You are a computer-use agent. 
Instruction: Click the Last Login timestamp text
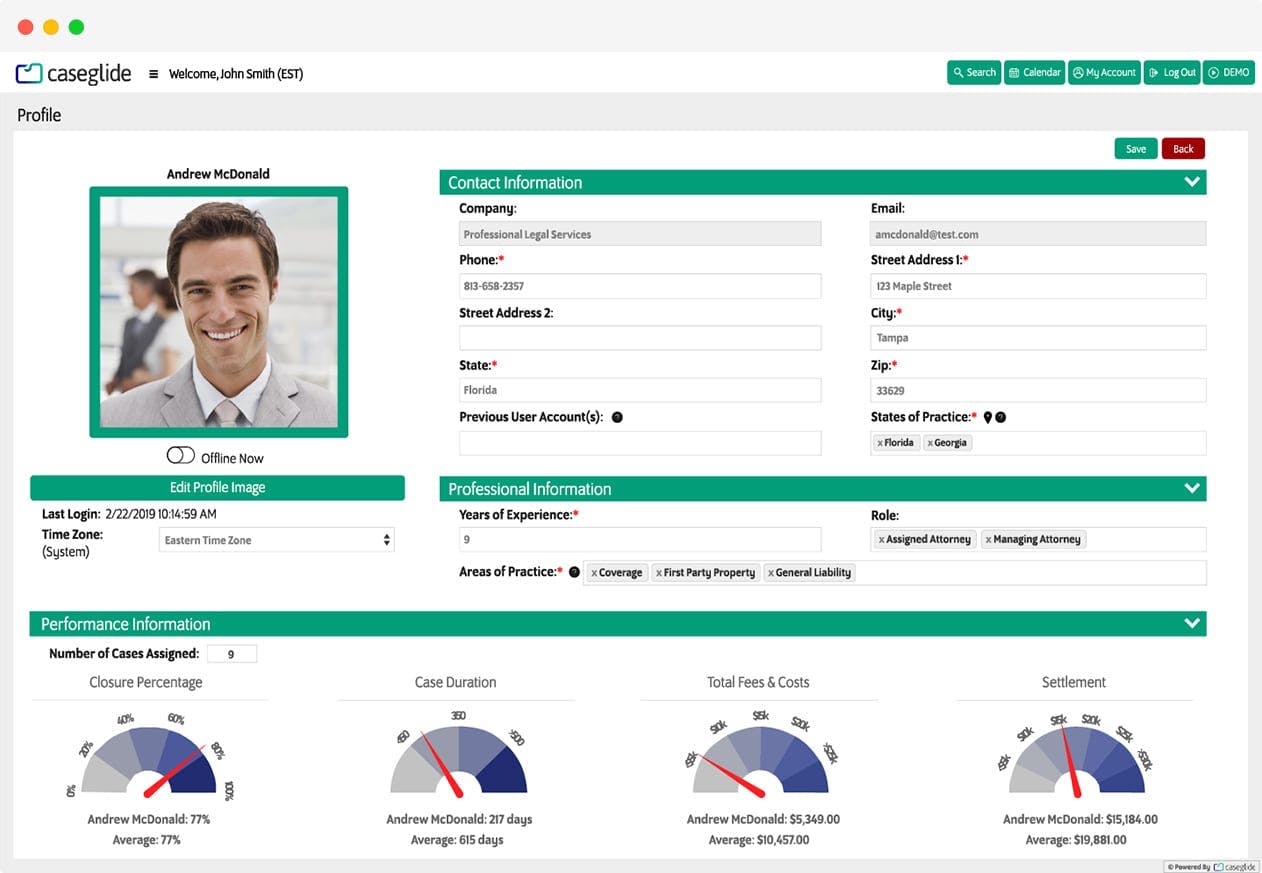click(x=161, y=514)
